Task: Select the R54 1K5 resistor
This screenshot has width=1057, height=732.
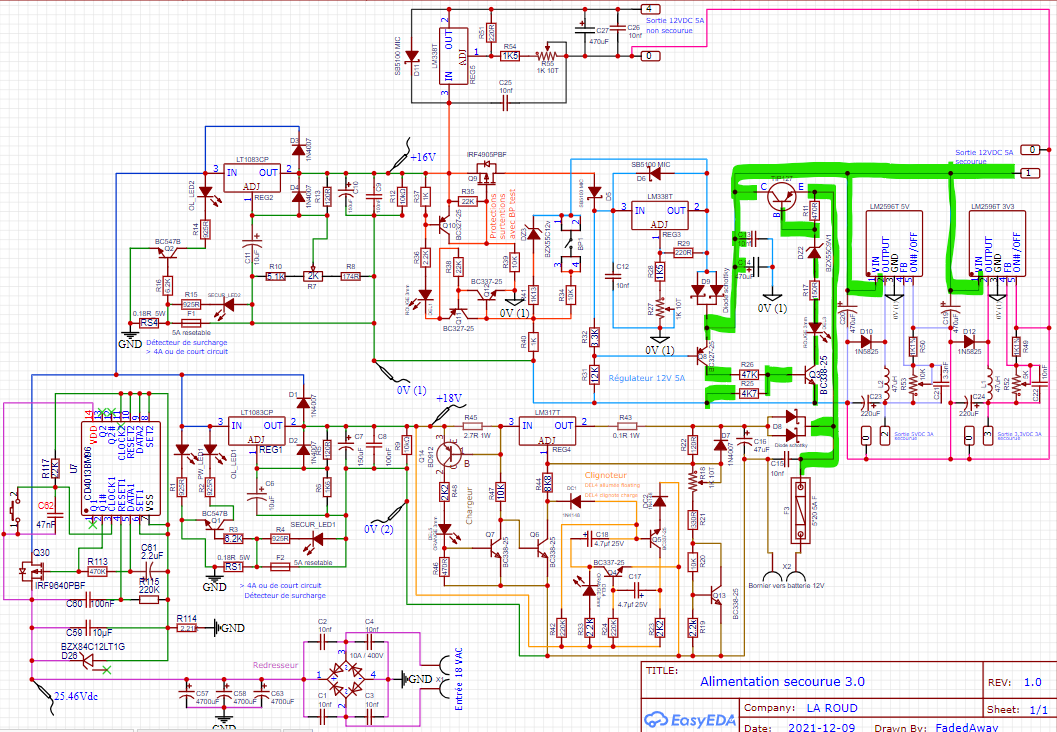Action: pos(510,56)
